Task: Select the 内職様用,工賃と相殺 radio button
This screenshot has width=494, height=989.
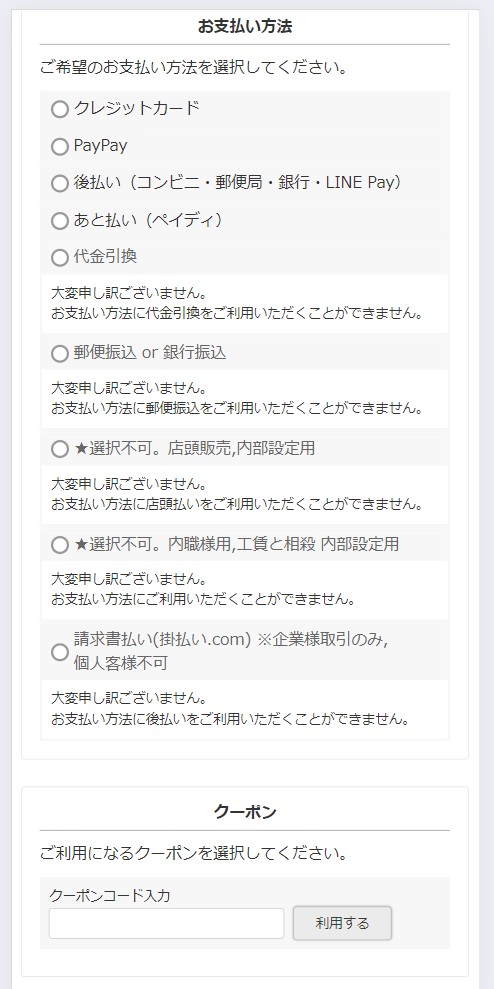Action: pos(59,544)
